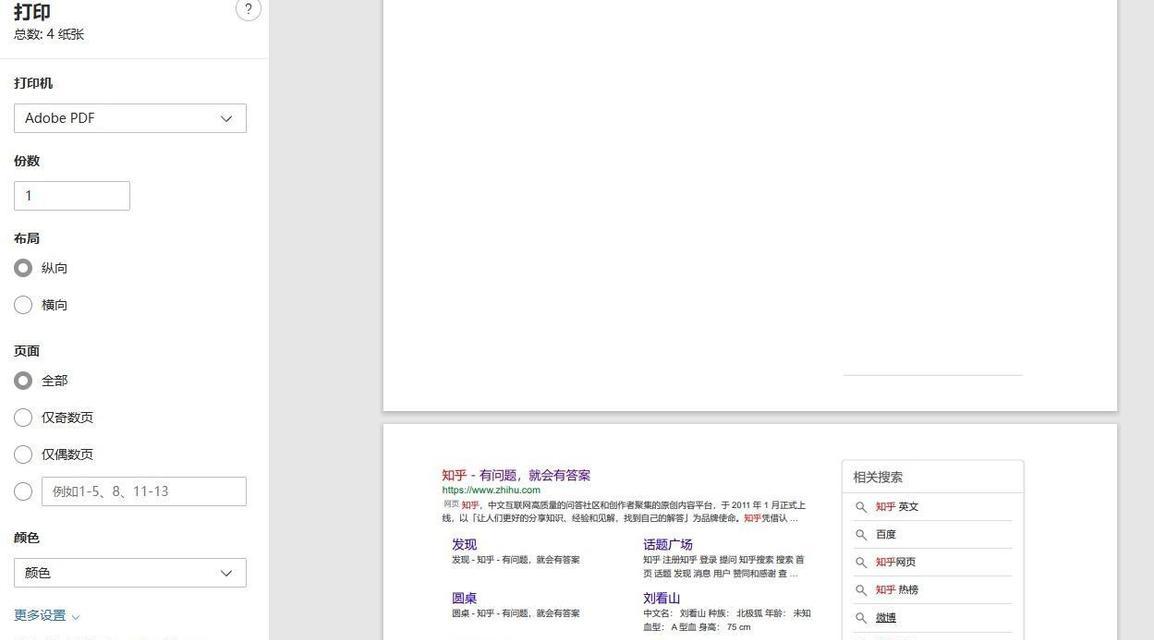
Task: Open the 刘看山 sublink heading
Action: click(662, 598)
